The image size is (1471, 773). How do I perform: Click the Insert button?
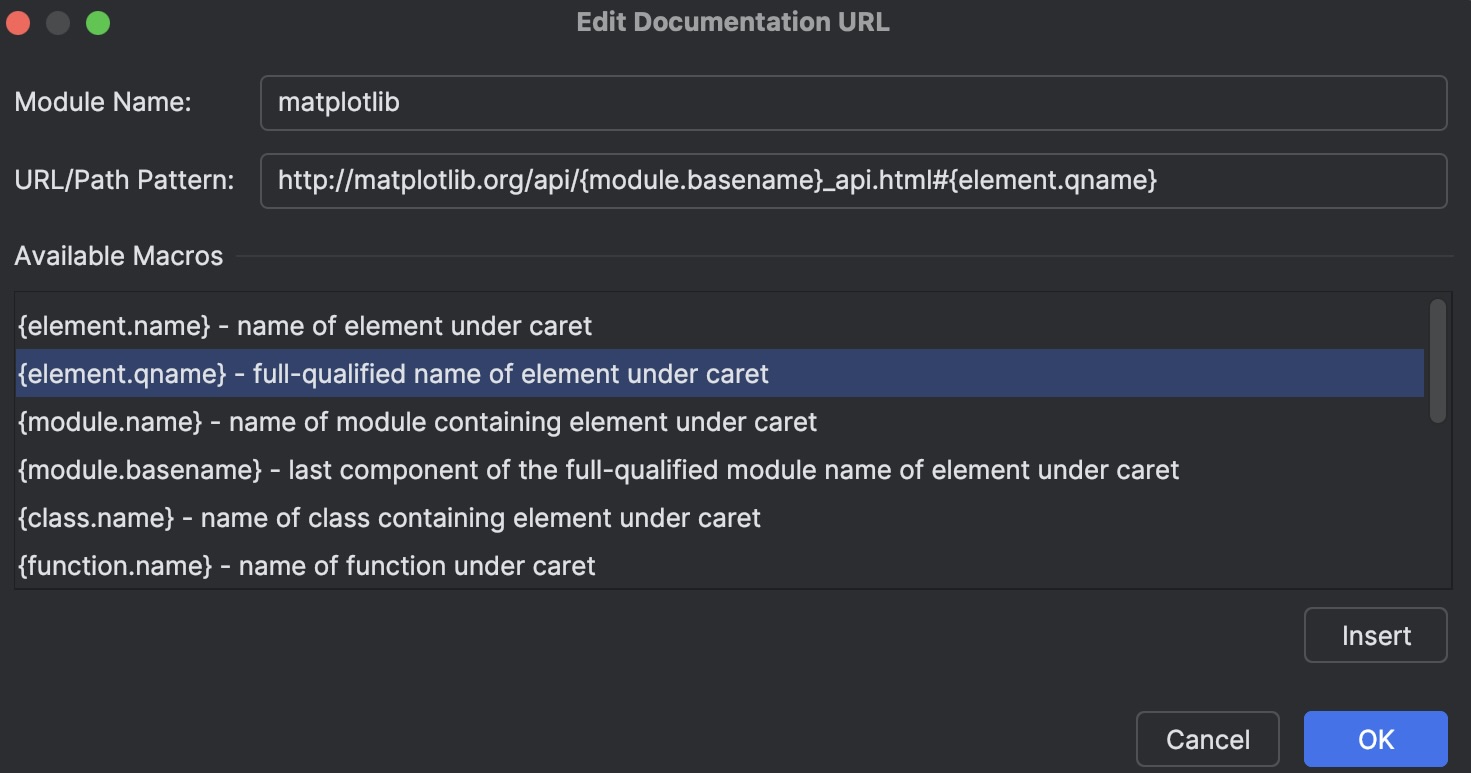(1375, 635)
